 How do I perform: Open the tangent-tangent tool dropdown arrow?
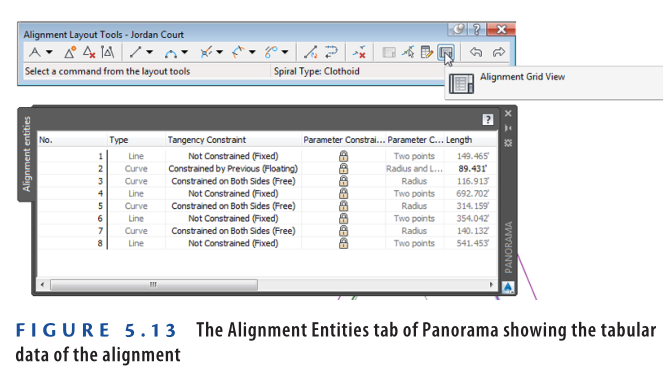[49, 52]
